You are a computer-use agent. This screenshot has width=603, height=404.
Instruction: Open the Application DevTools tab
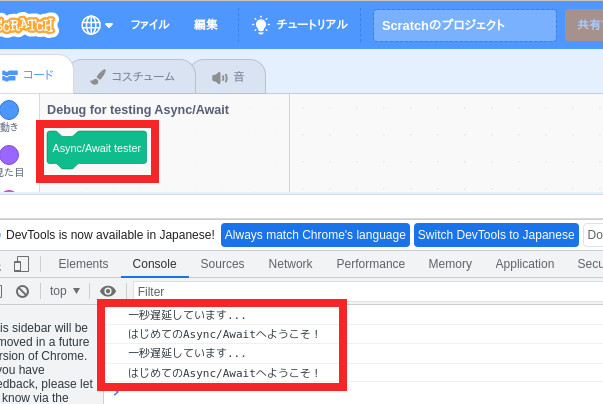(525, 264)
